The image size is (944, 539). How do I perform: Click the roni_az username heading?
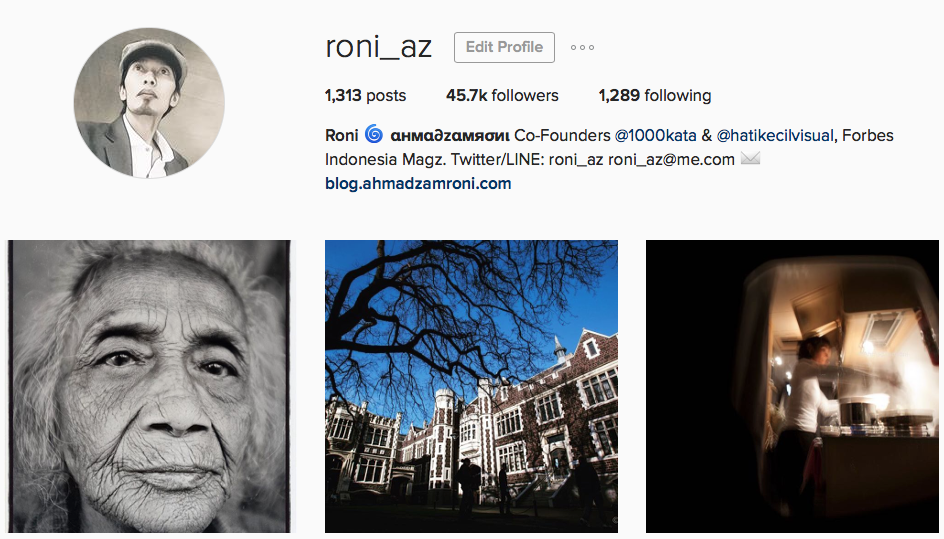click(x=379, y=47)
